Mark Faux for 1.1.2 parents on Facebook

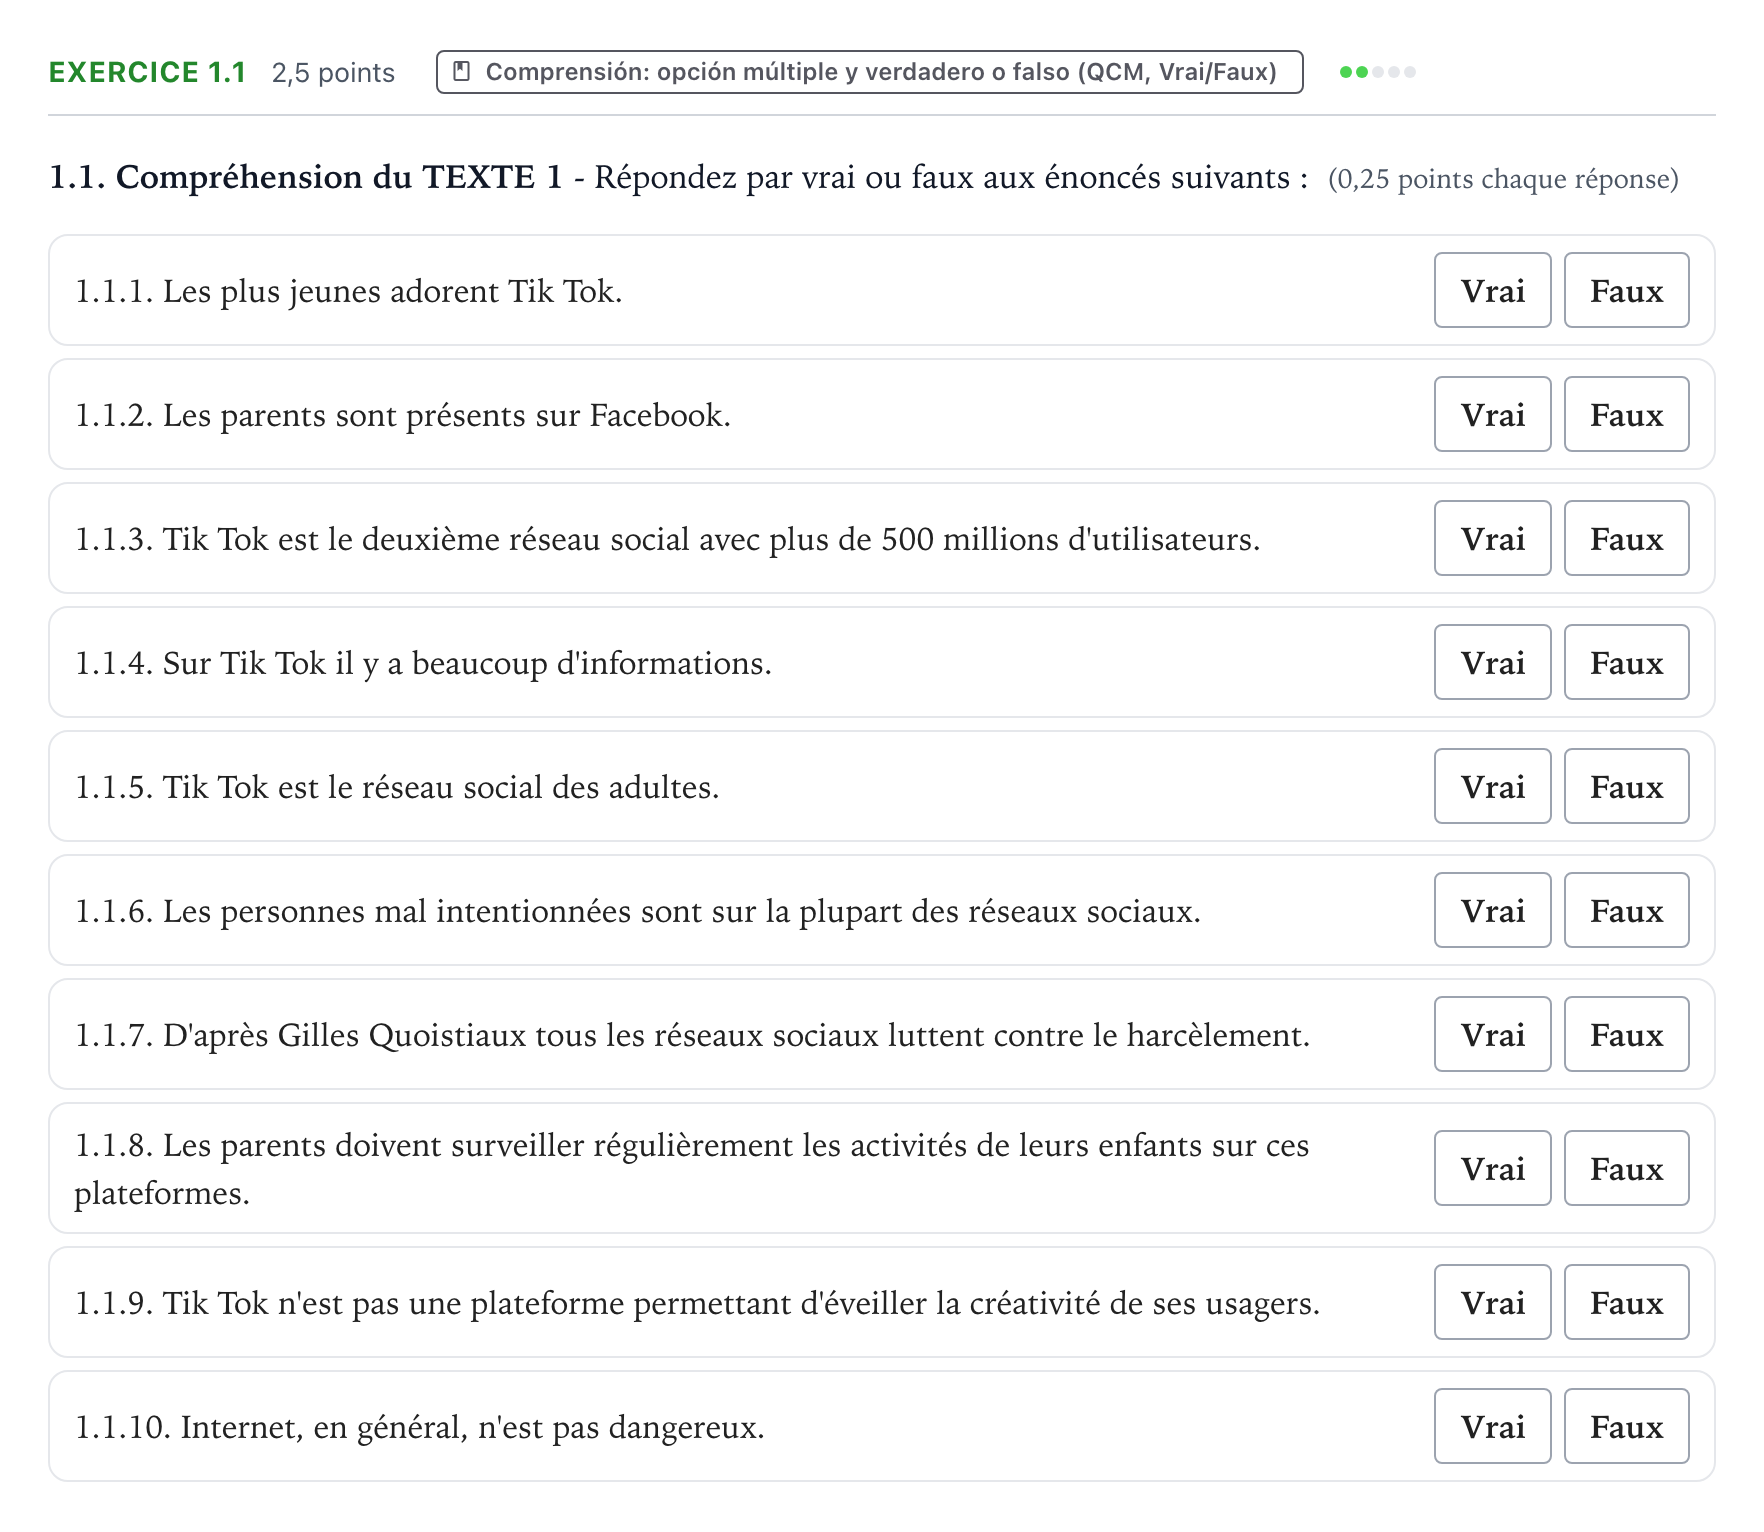pos(1626,414)
